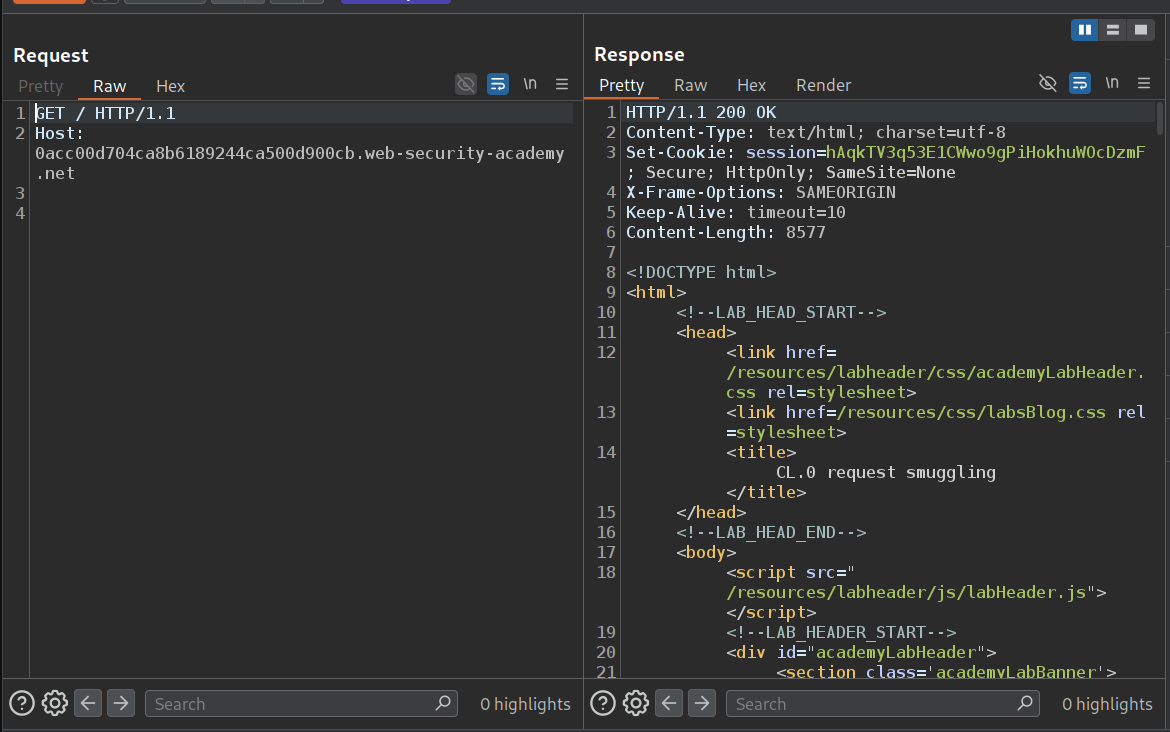The image size is (1170, 732).
Task: Go to next match in response search
Action: tap(702, 703)
